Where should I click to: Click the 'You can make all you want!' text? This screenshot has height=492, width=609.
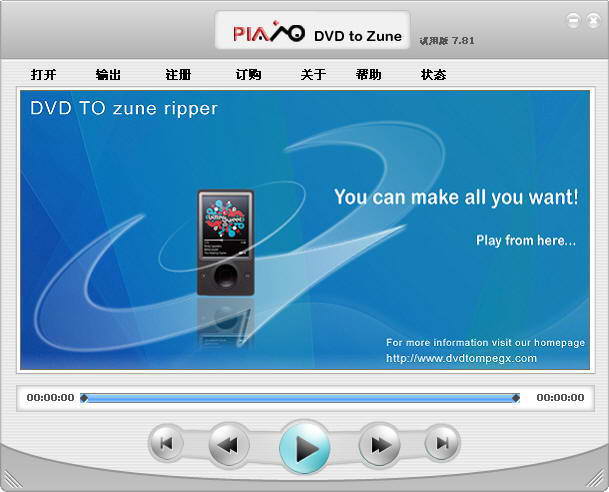pyautogui.click(x=456, y=197)
